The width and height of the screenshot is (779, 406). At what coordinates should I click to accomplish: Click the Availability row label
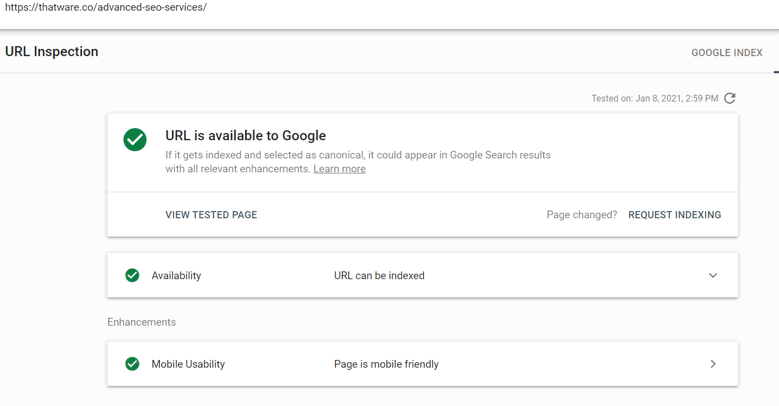click(x=176, y=276)
